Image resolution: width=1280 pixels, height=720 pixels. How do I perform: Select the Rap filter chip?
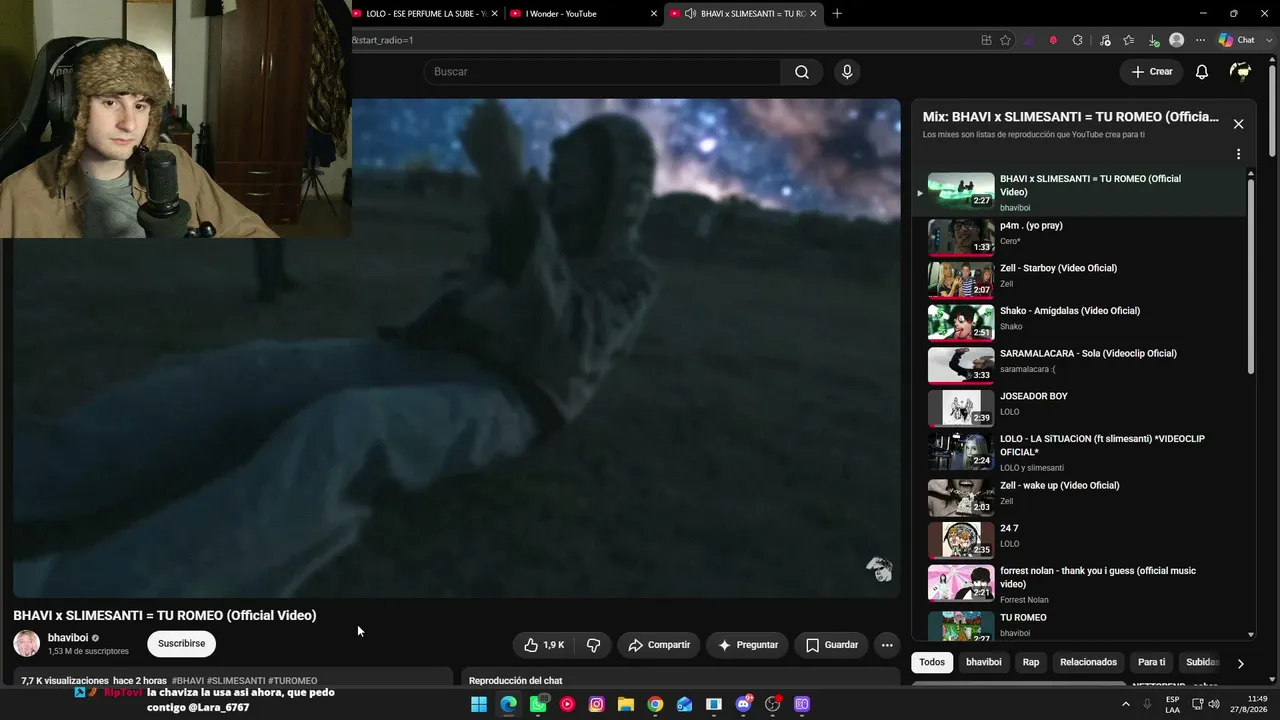point(1031,662)
